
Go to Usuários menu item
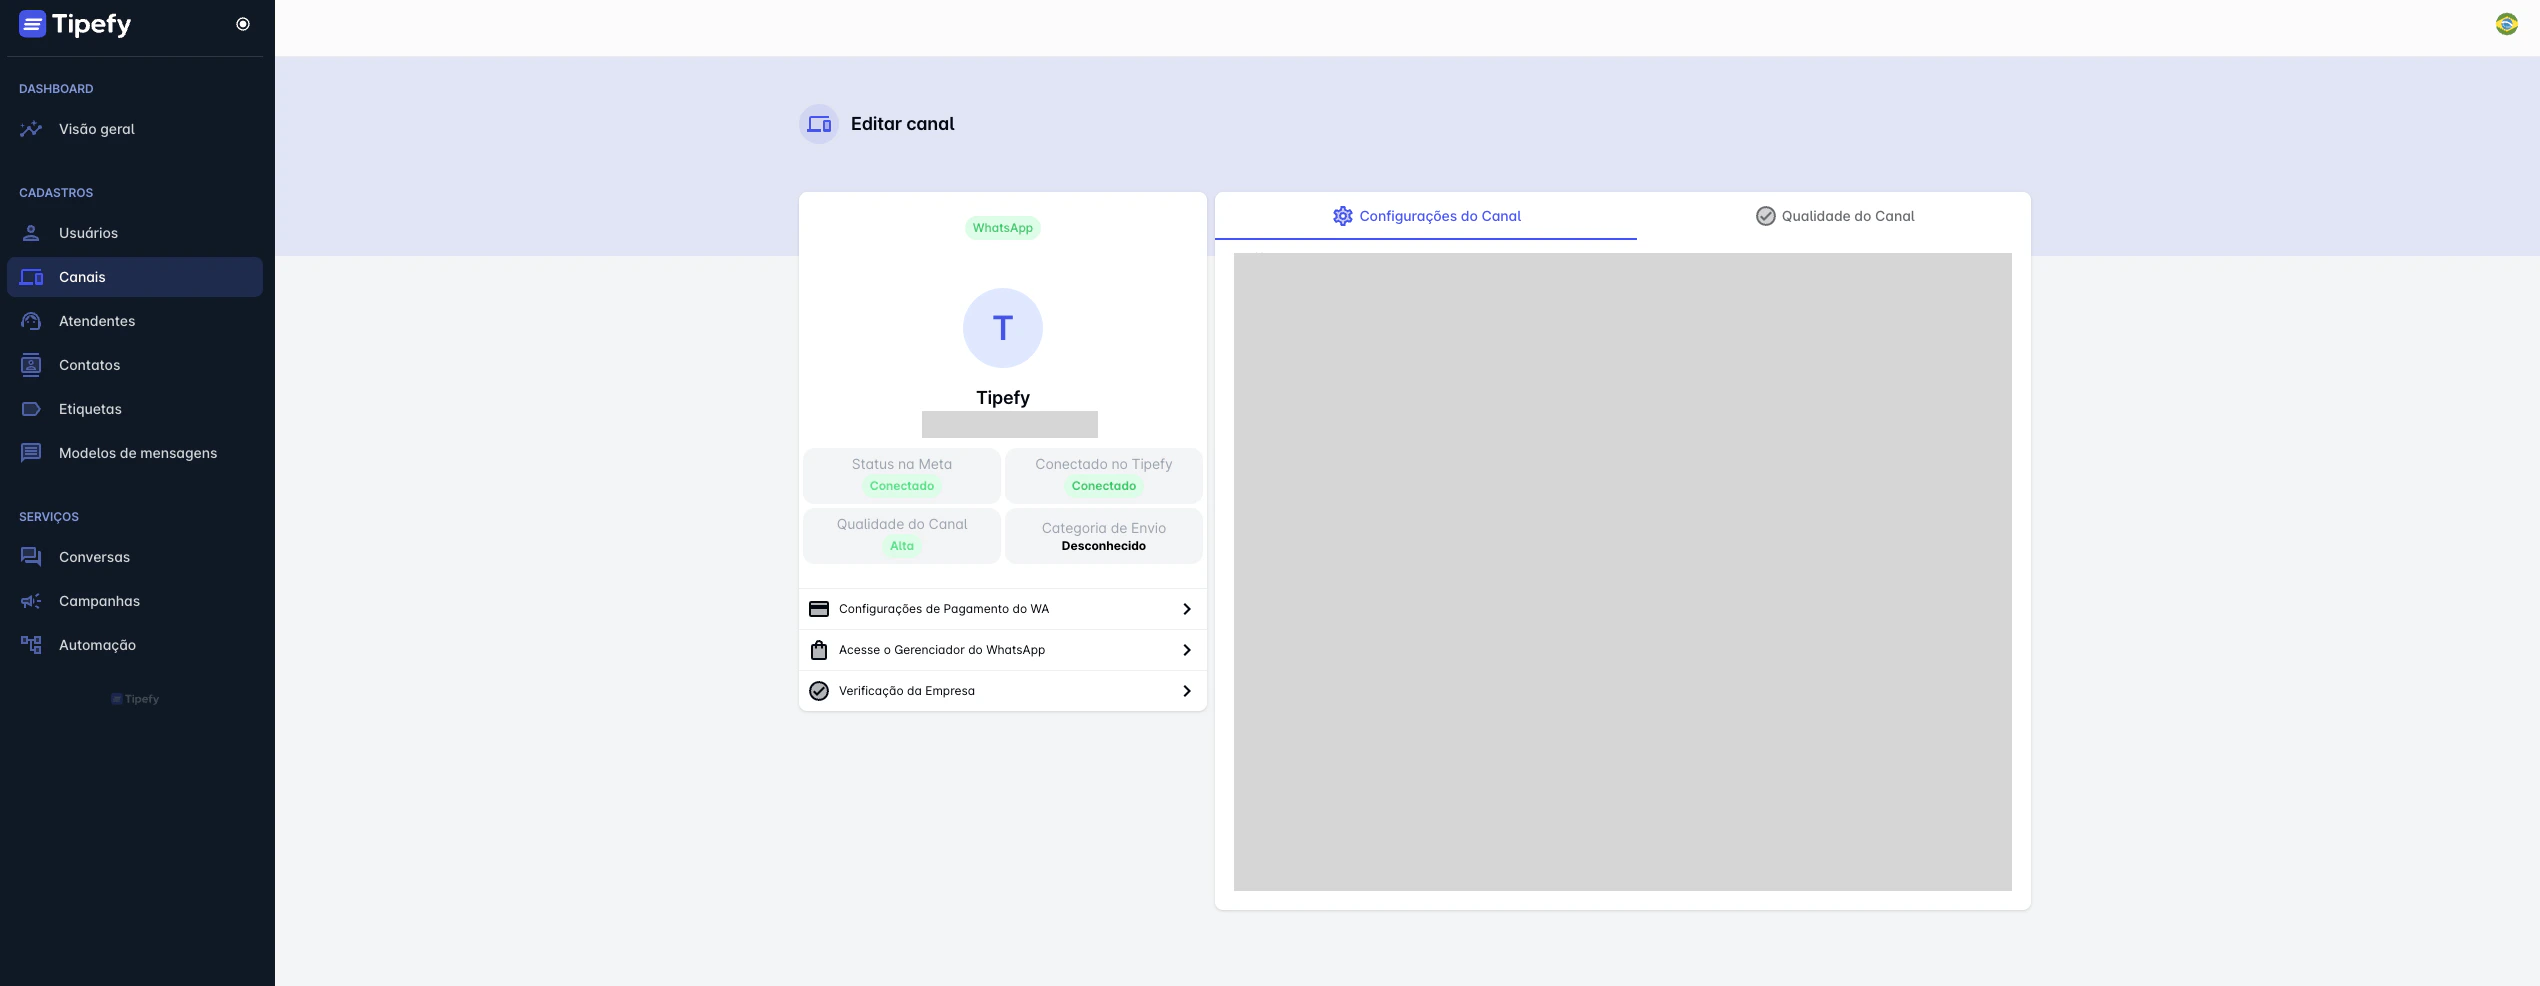tap(135, 233)
